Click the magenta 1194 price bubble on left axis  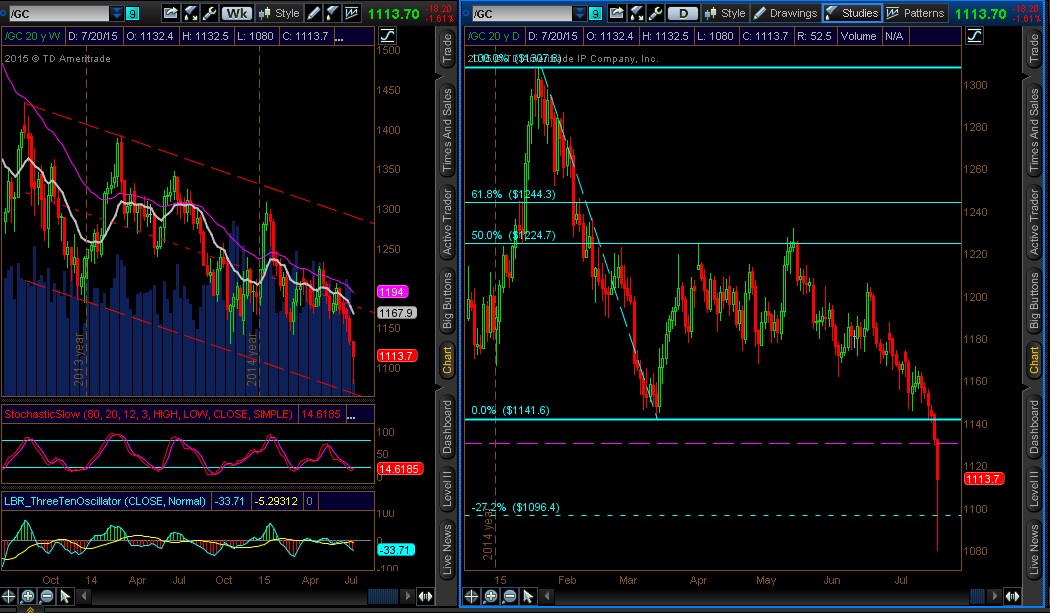coord(392,292)
